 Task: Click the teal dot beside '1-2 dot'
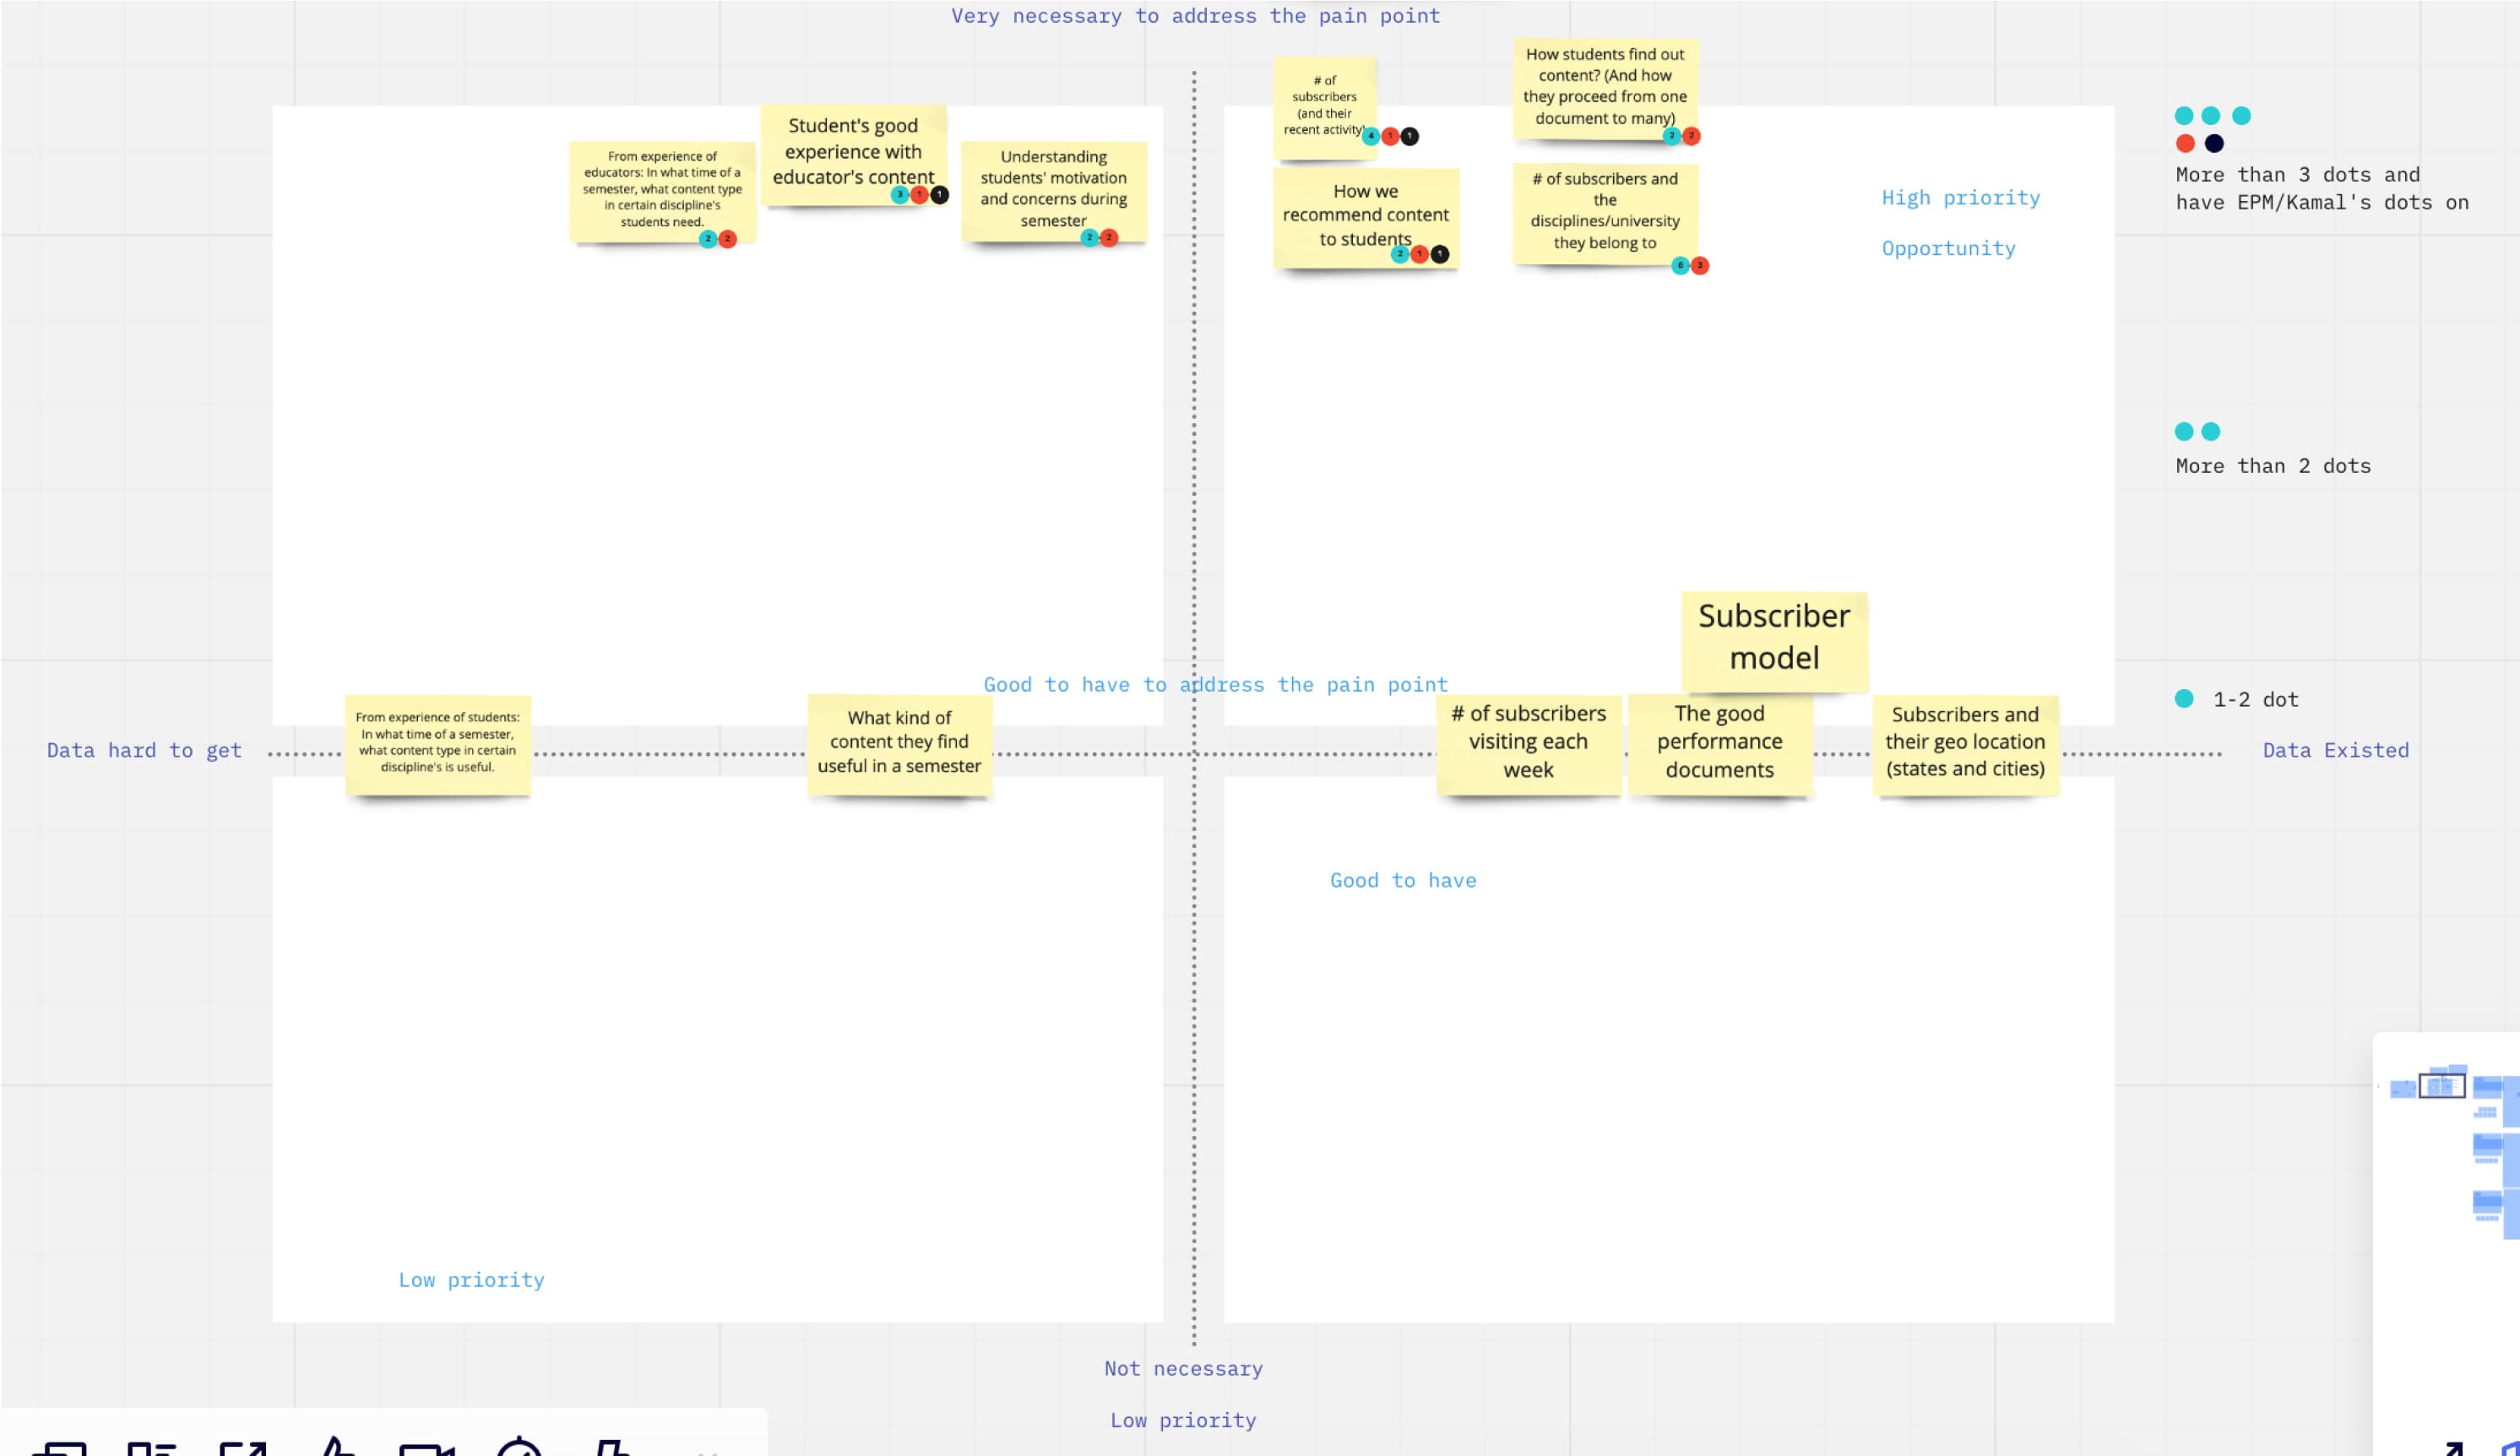tap(2184, 699)
